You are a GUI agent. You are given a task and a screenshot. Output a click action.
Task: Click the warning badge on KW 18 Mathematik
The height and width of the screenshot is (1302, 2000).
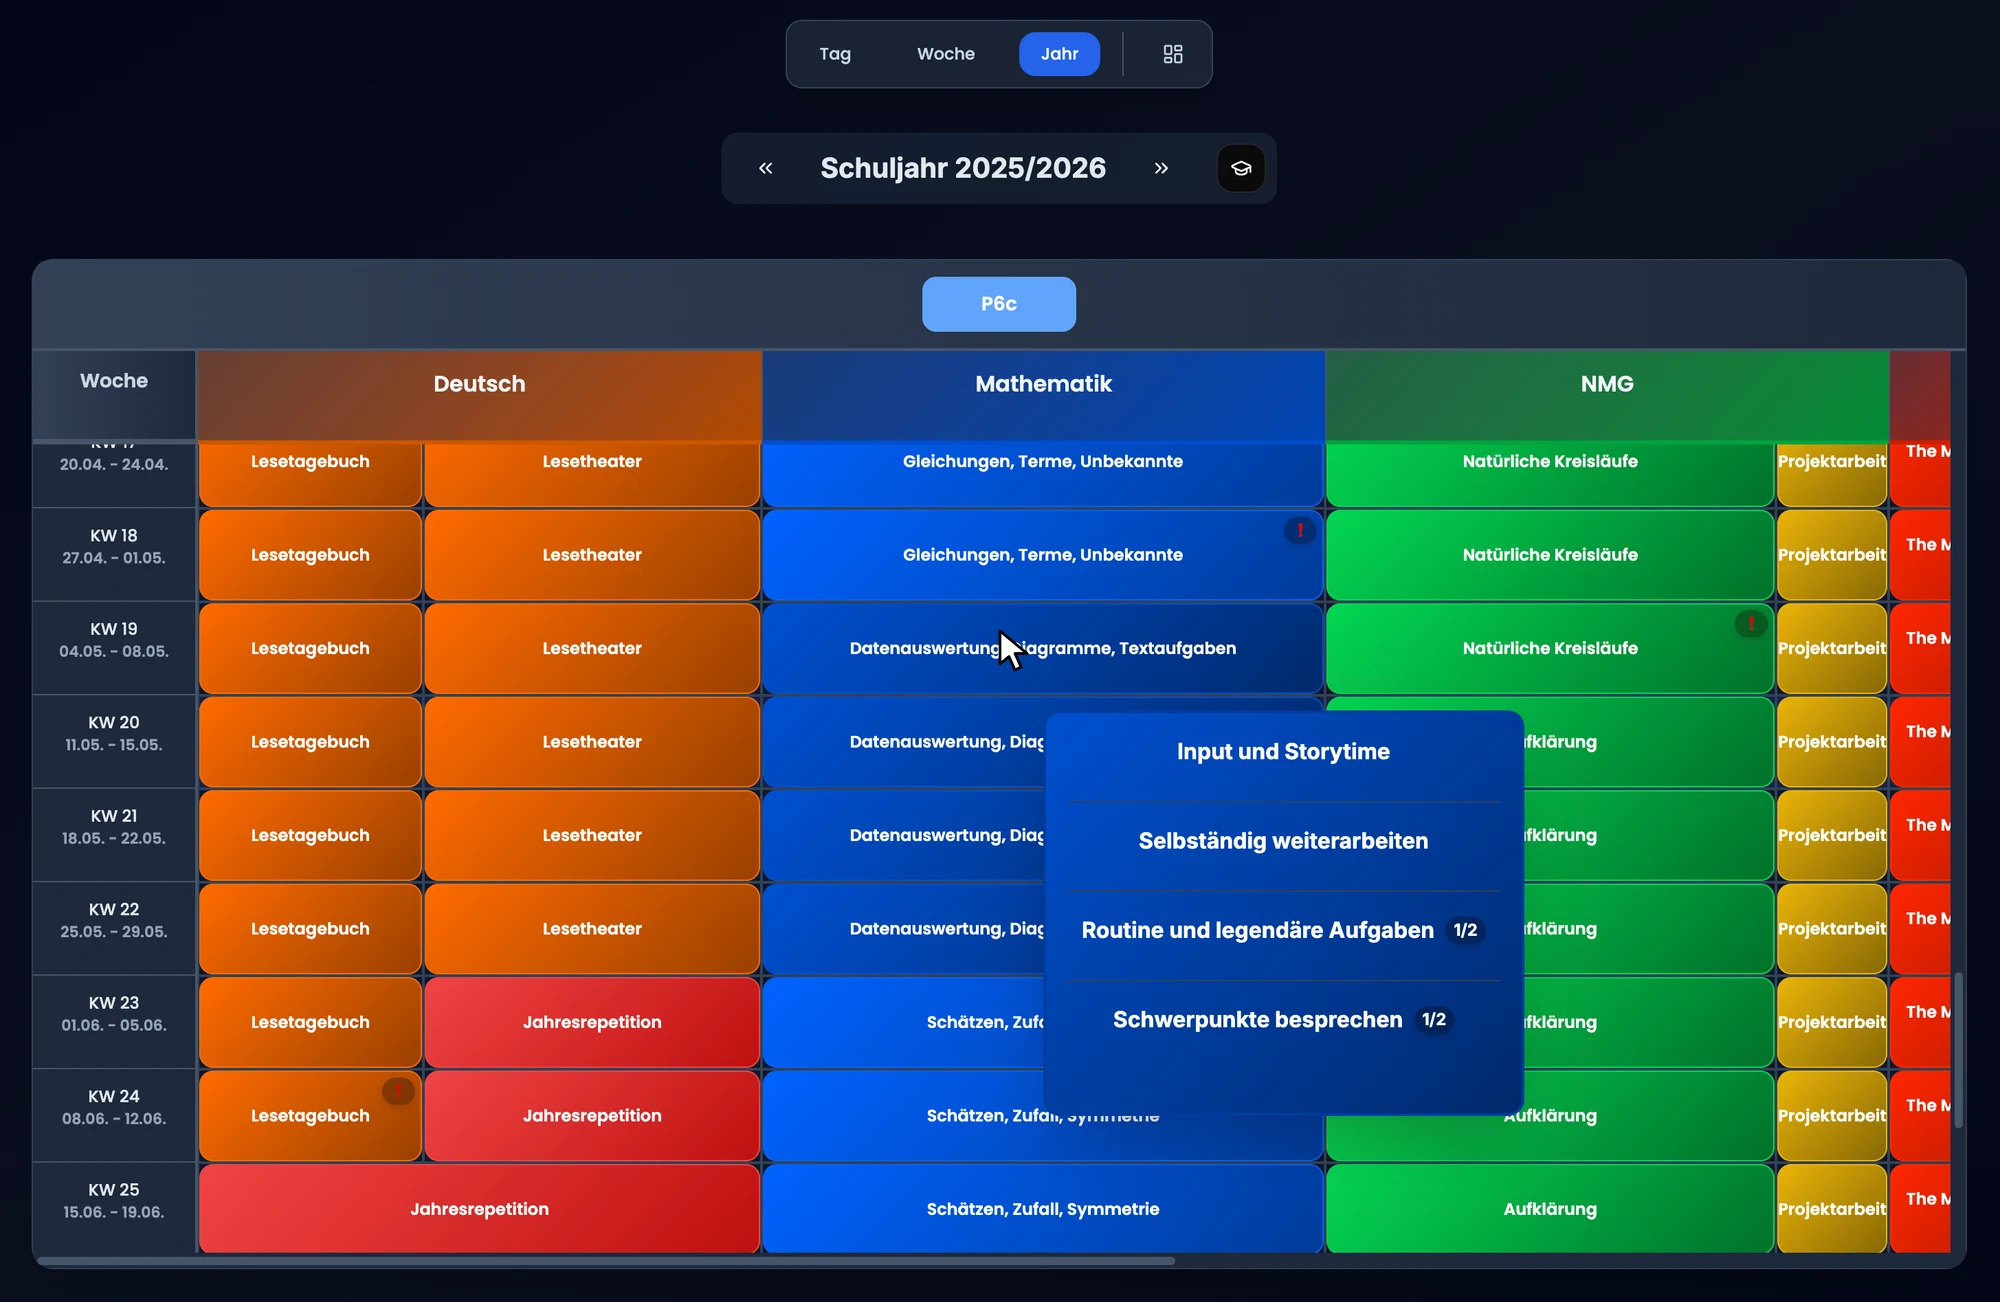[1300, 530]
